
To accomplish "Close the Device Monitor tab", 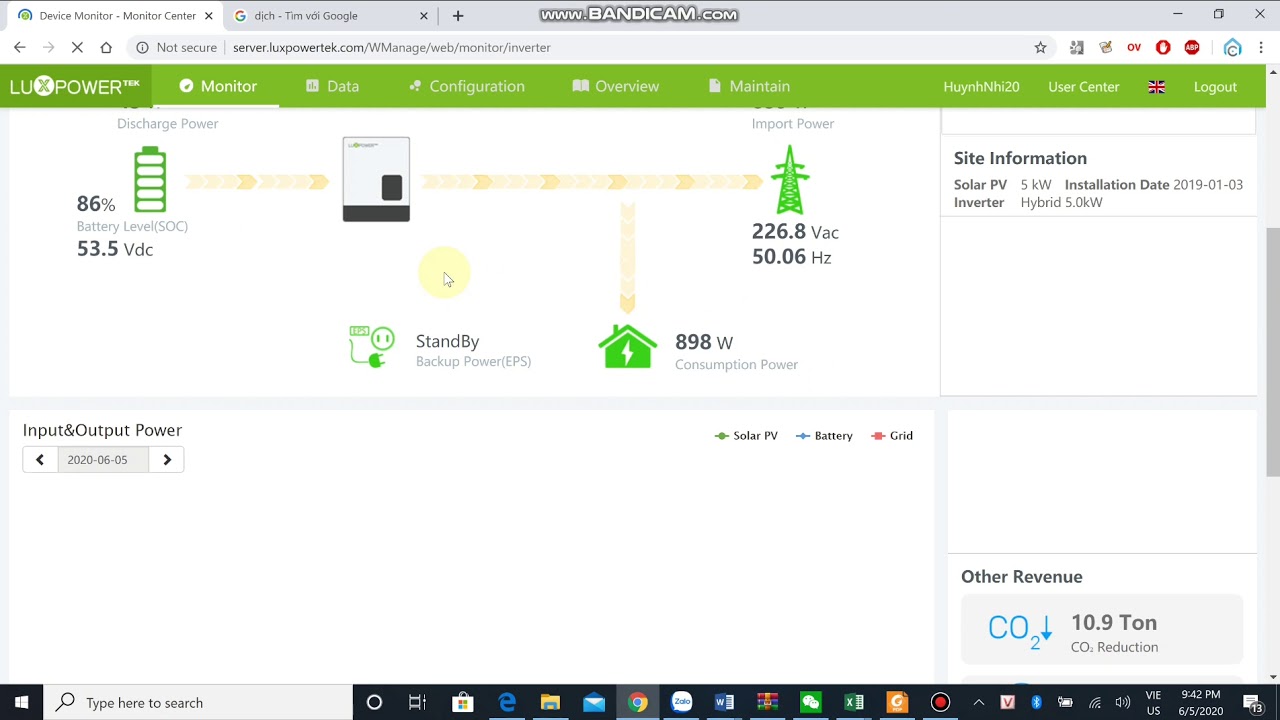I will [208, 16].
